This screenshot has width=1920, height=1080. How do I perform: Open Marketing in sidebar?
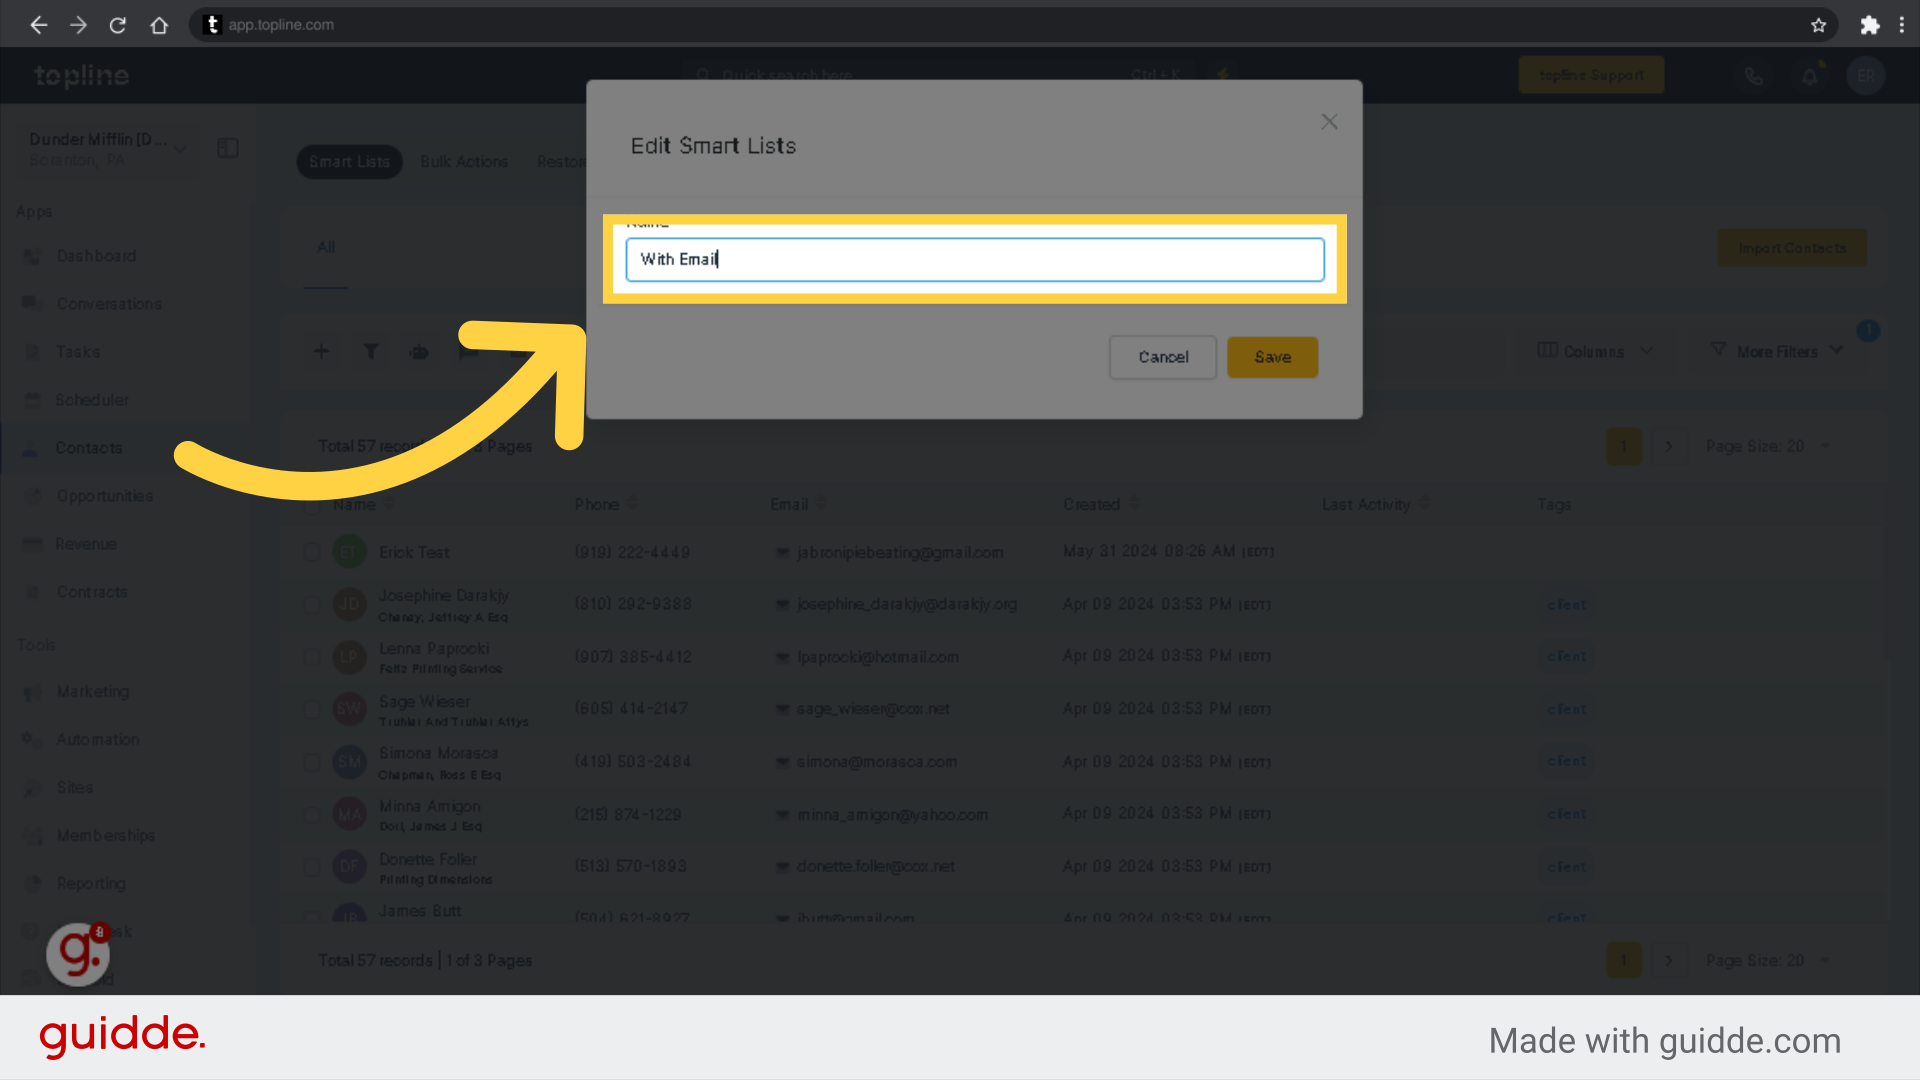click(x=92, y=692)
